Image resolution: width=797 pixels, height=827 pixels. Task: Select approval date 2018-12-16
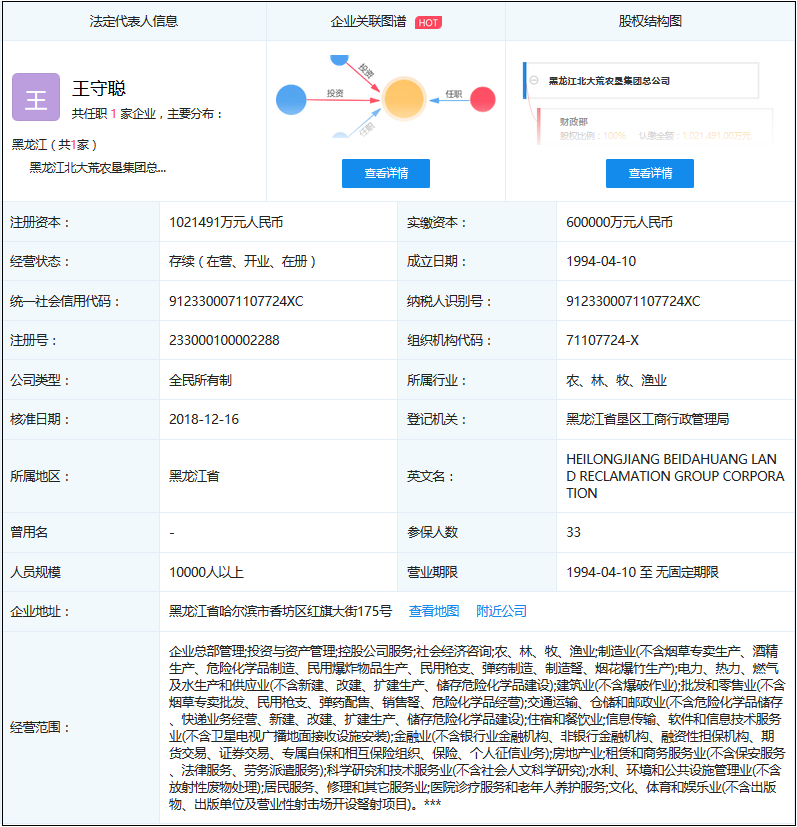(x=204, y=419)
